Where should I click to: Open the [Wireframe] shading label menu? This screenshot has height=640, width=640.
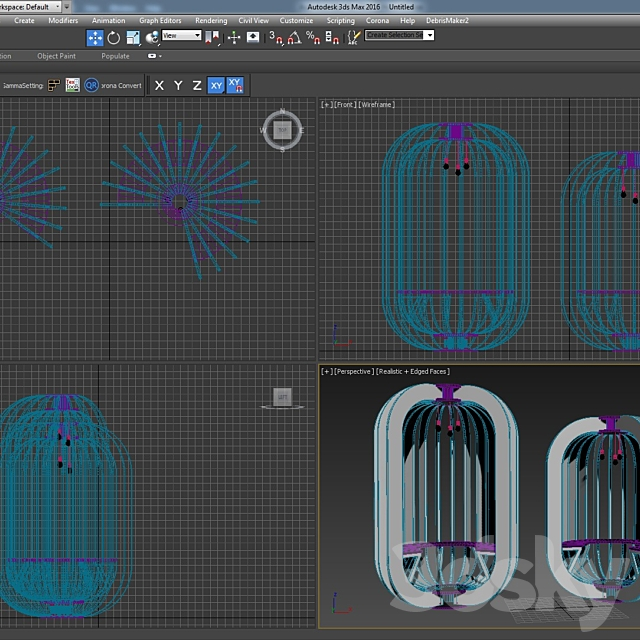pos(377,104)
